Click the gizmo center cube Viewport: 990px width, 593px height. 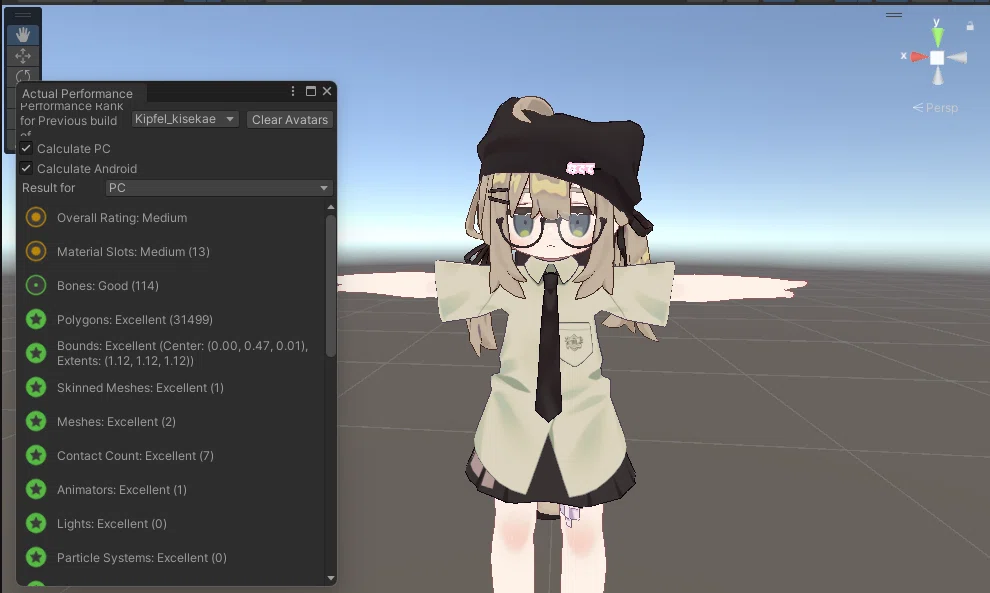[937, 58]
